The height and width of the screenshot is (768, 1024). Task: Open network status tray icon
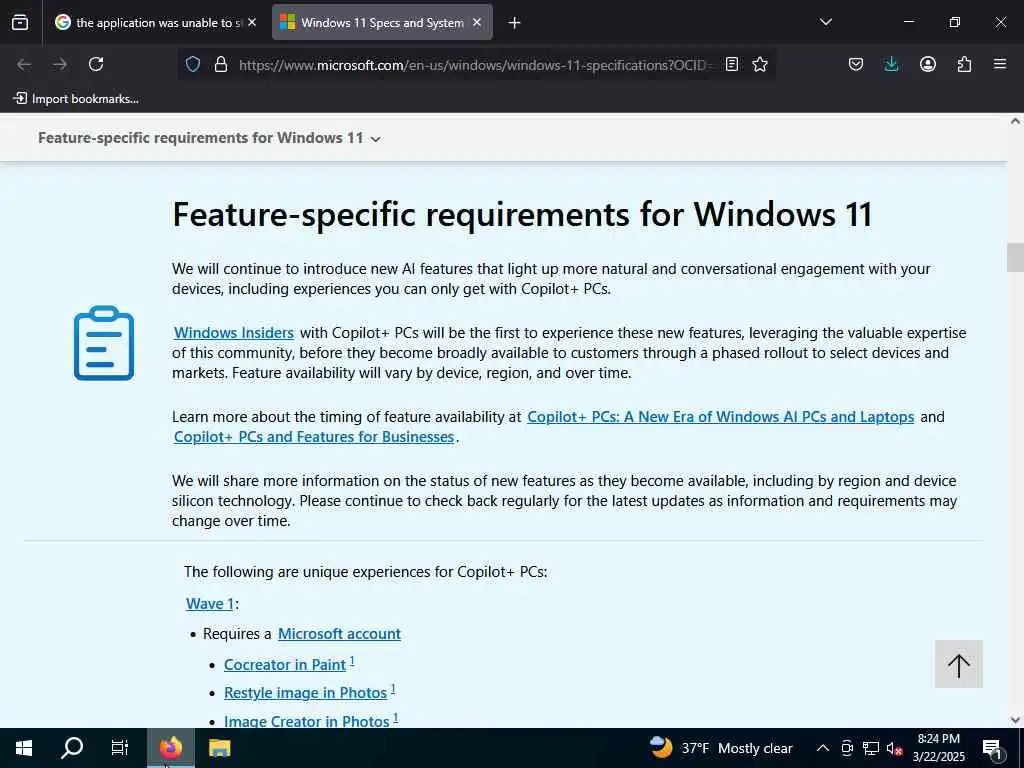871,748
